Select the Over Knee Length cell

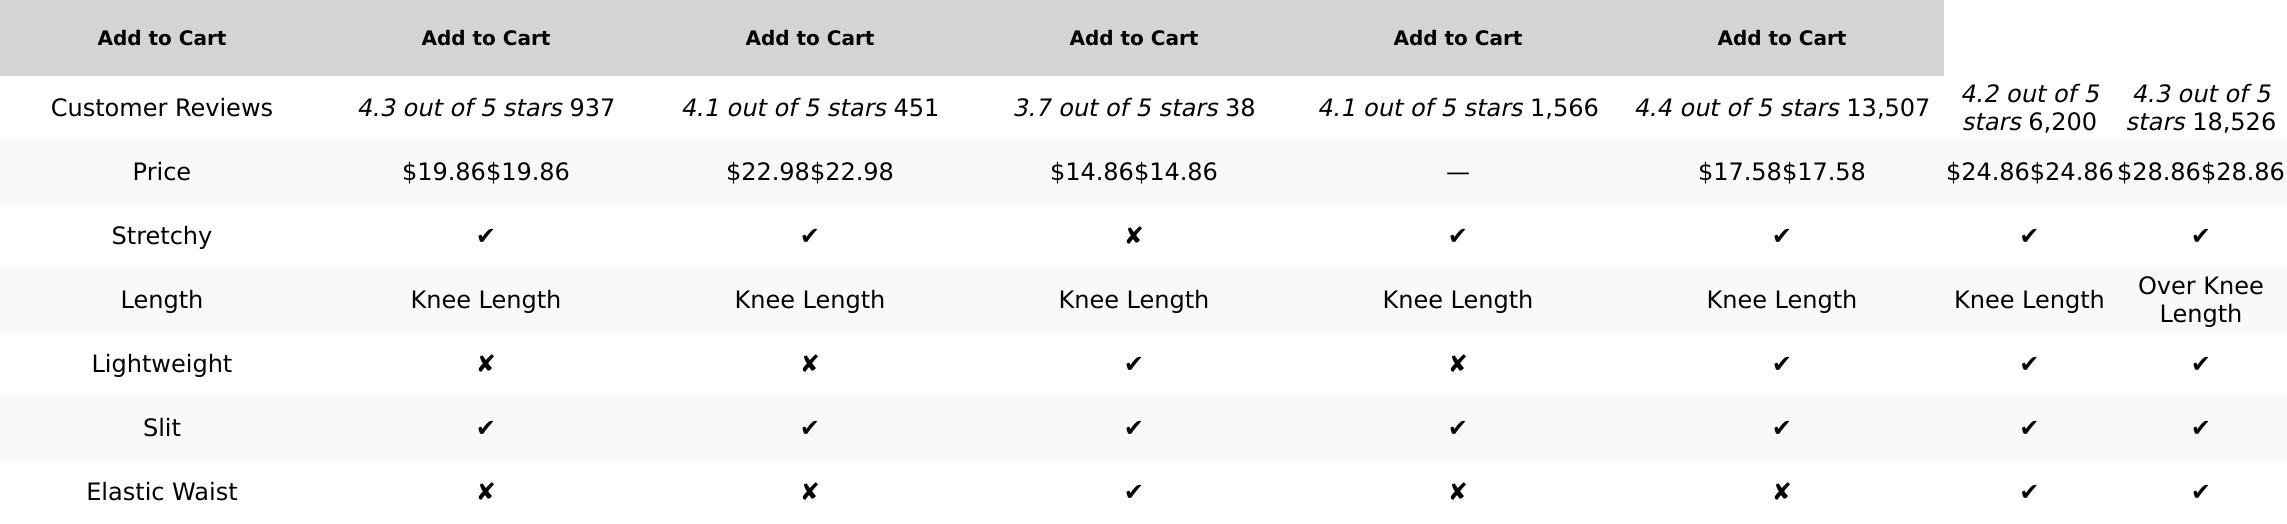pos(2200,300)
